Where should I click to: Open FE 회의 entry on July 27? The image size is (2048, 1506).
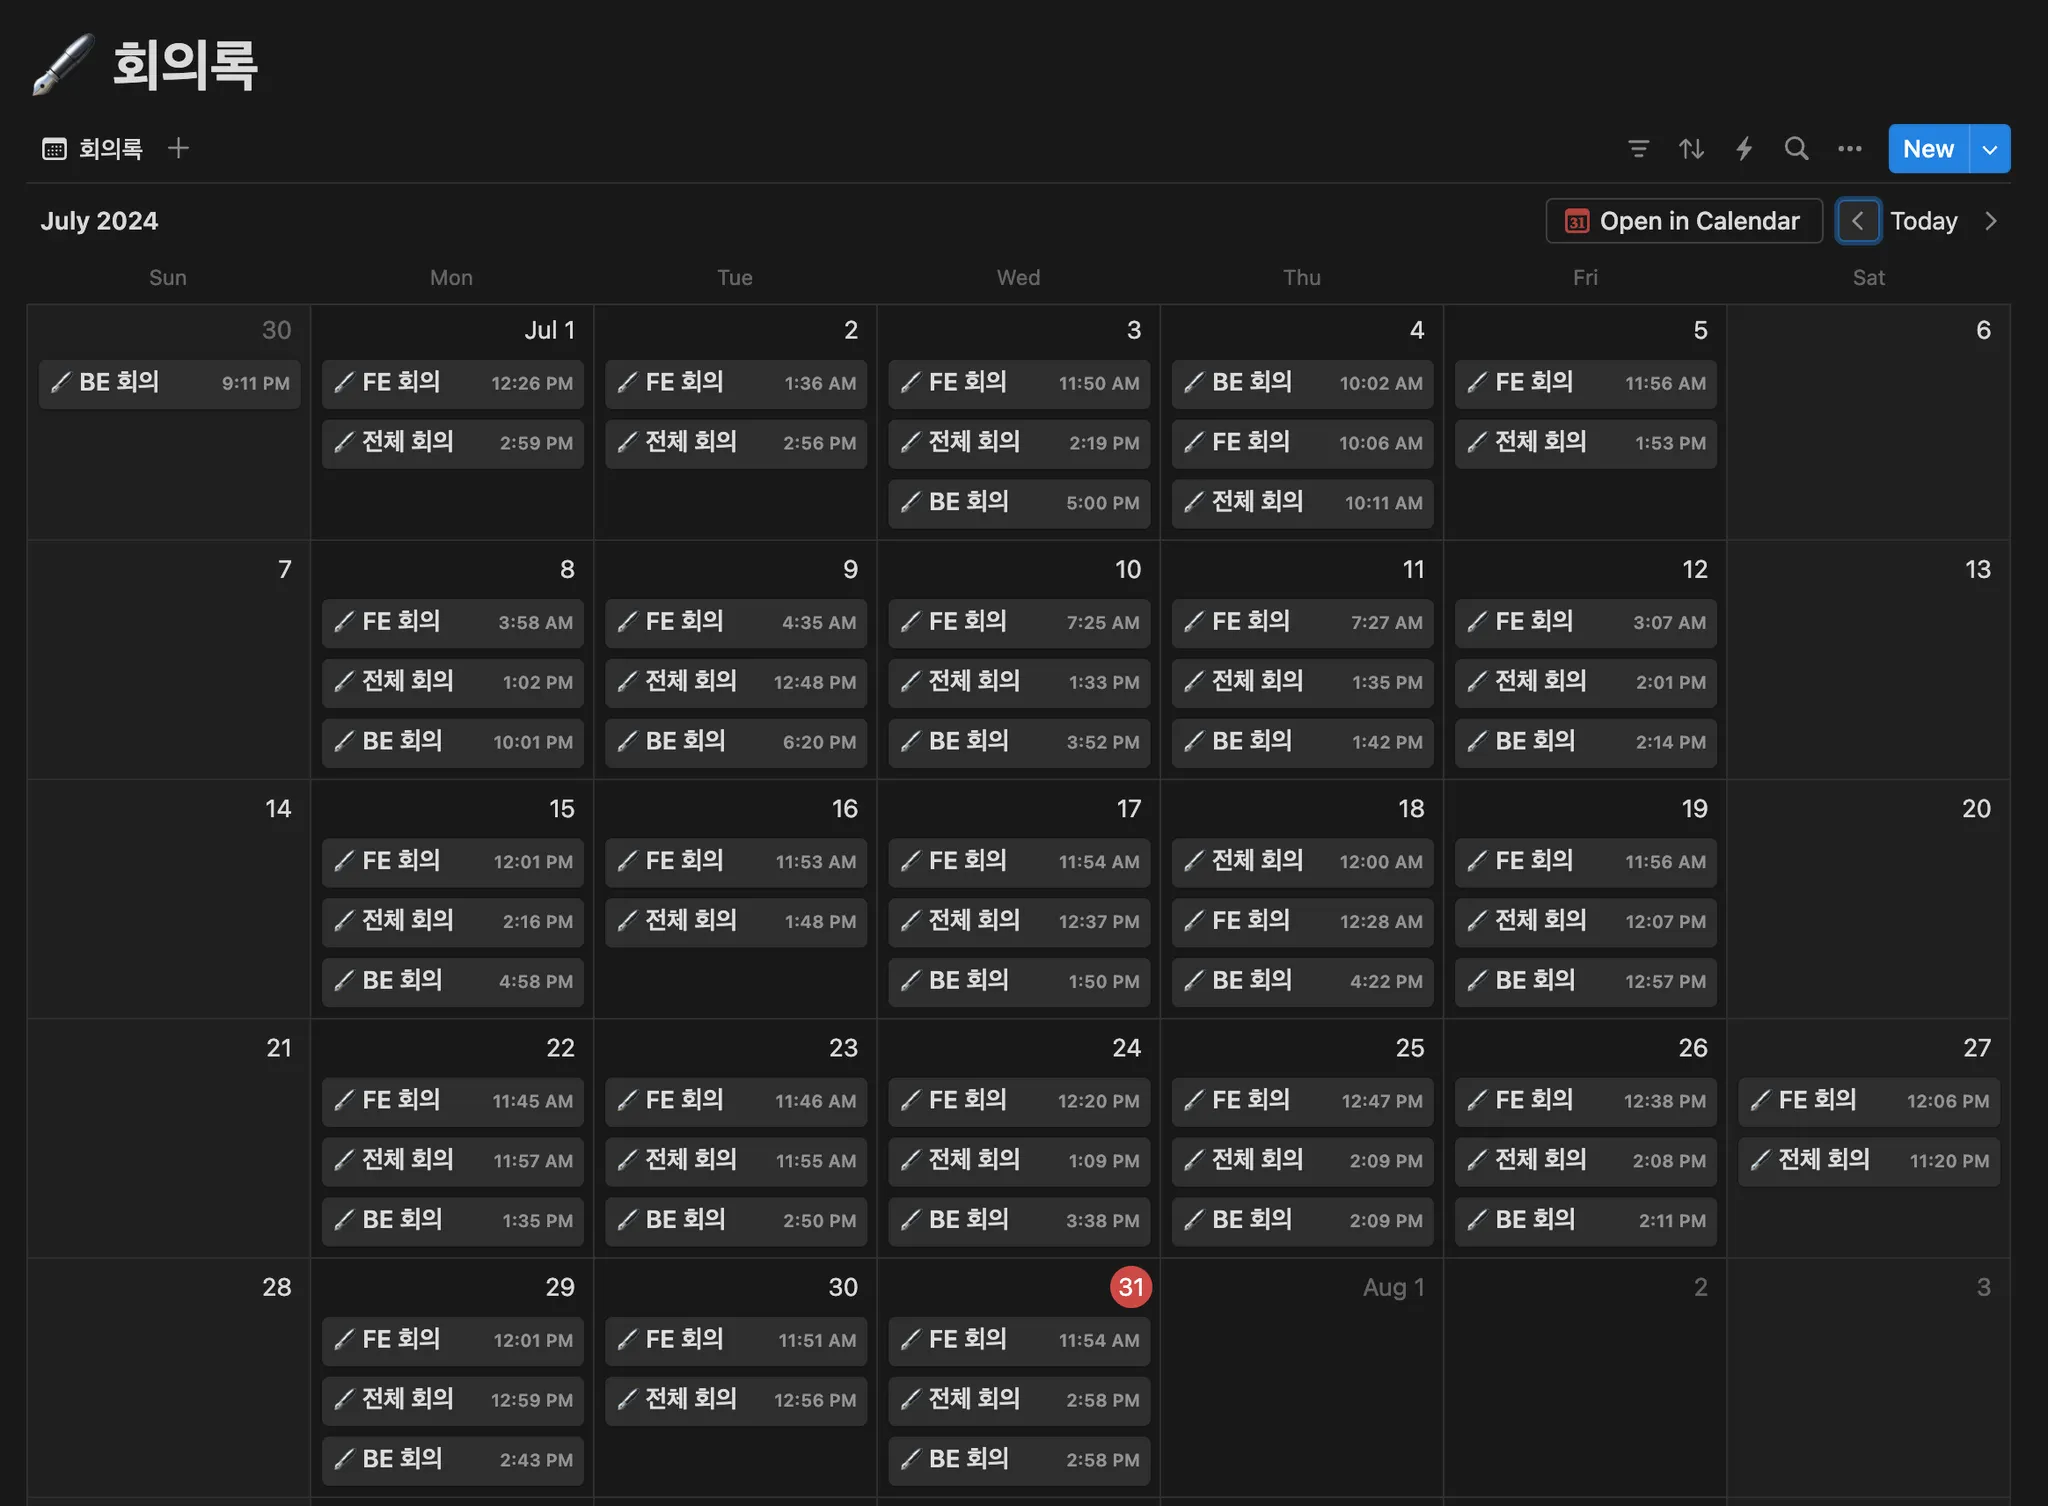tap(1868, 1101)
